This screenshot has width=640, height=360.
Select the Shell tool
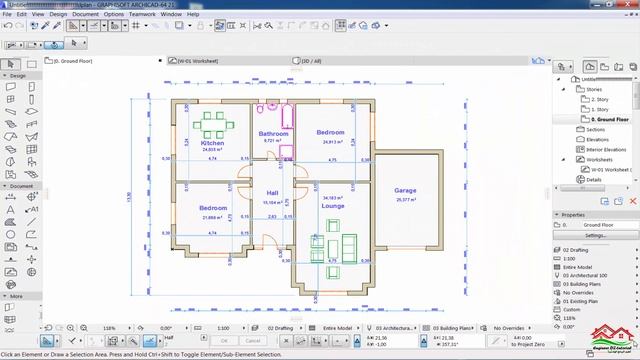point(31,137)
